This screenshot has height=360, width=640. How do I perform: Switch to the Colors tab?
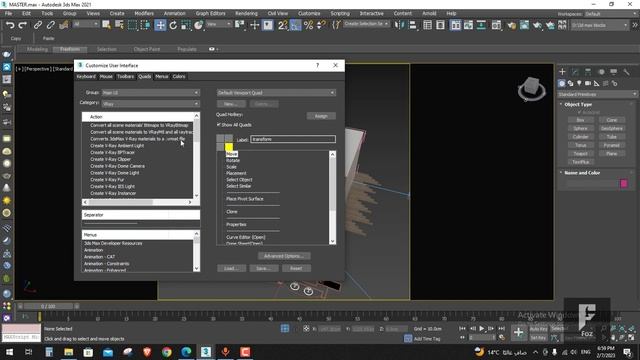pyautogui.click(x=179, y=76)
